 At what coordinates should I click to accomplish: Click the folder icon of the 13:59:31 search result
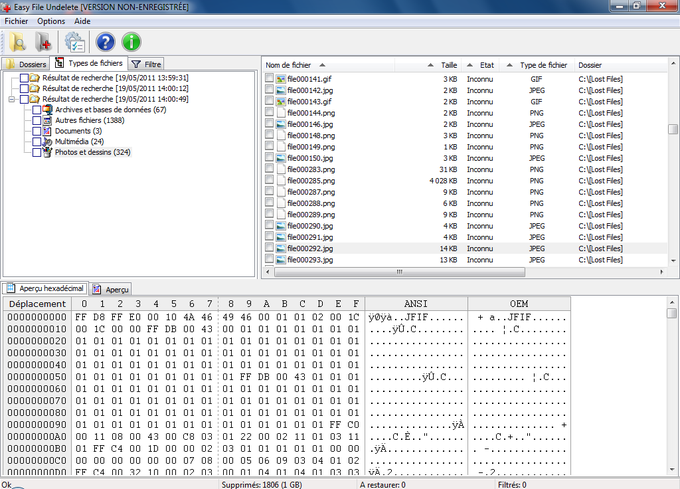coord(35,78)
